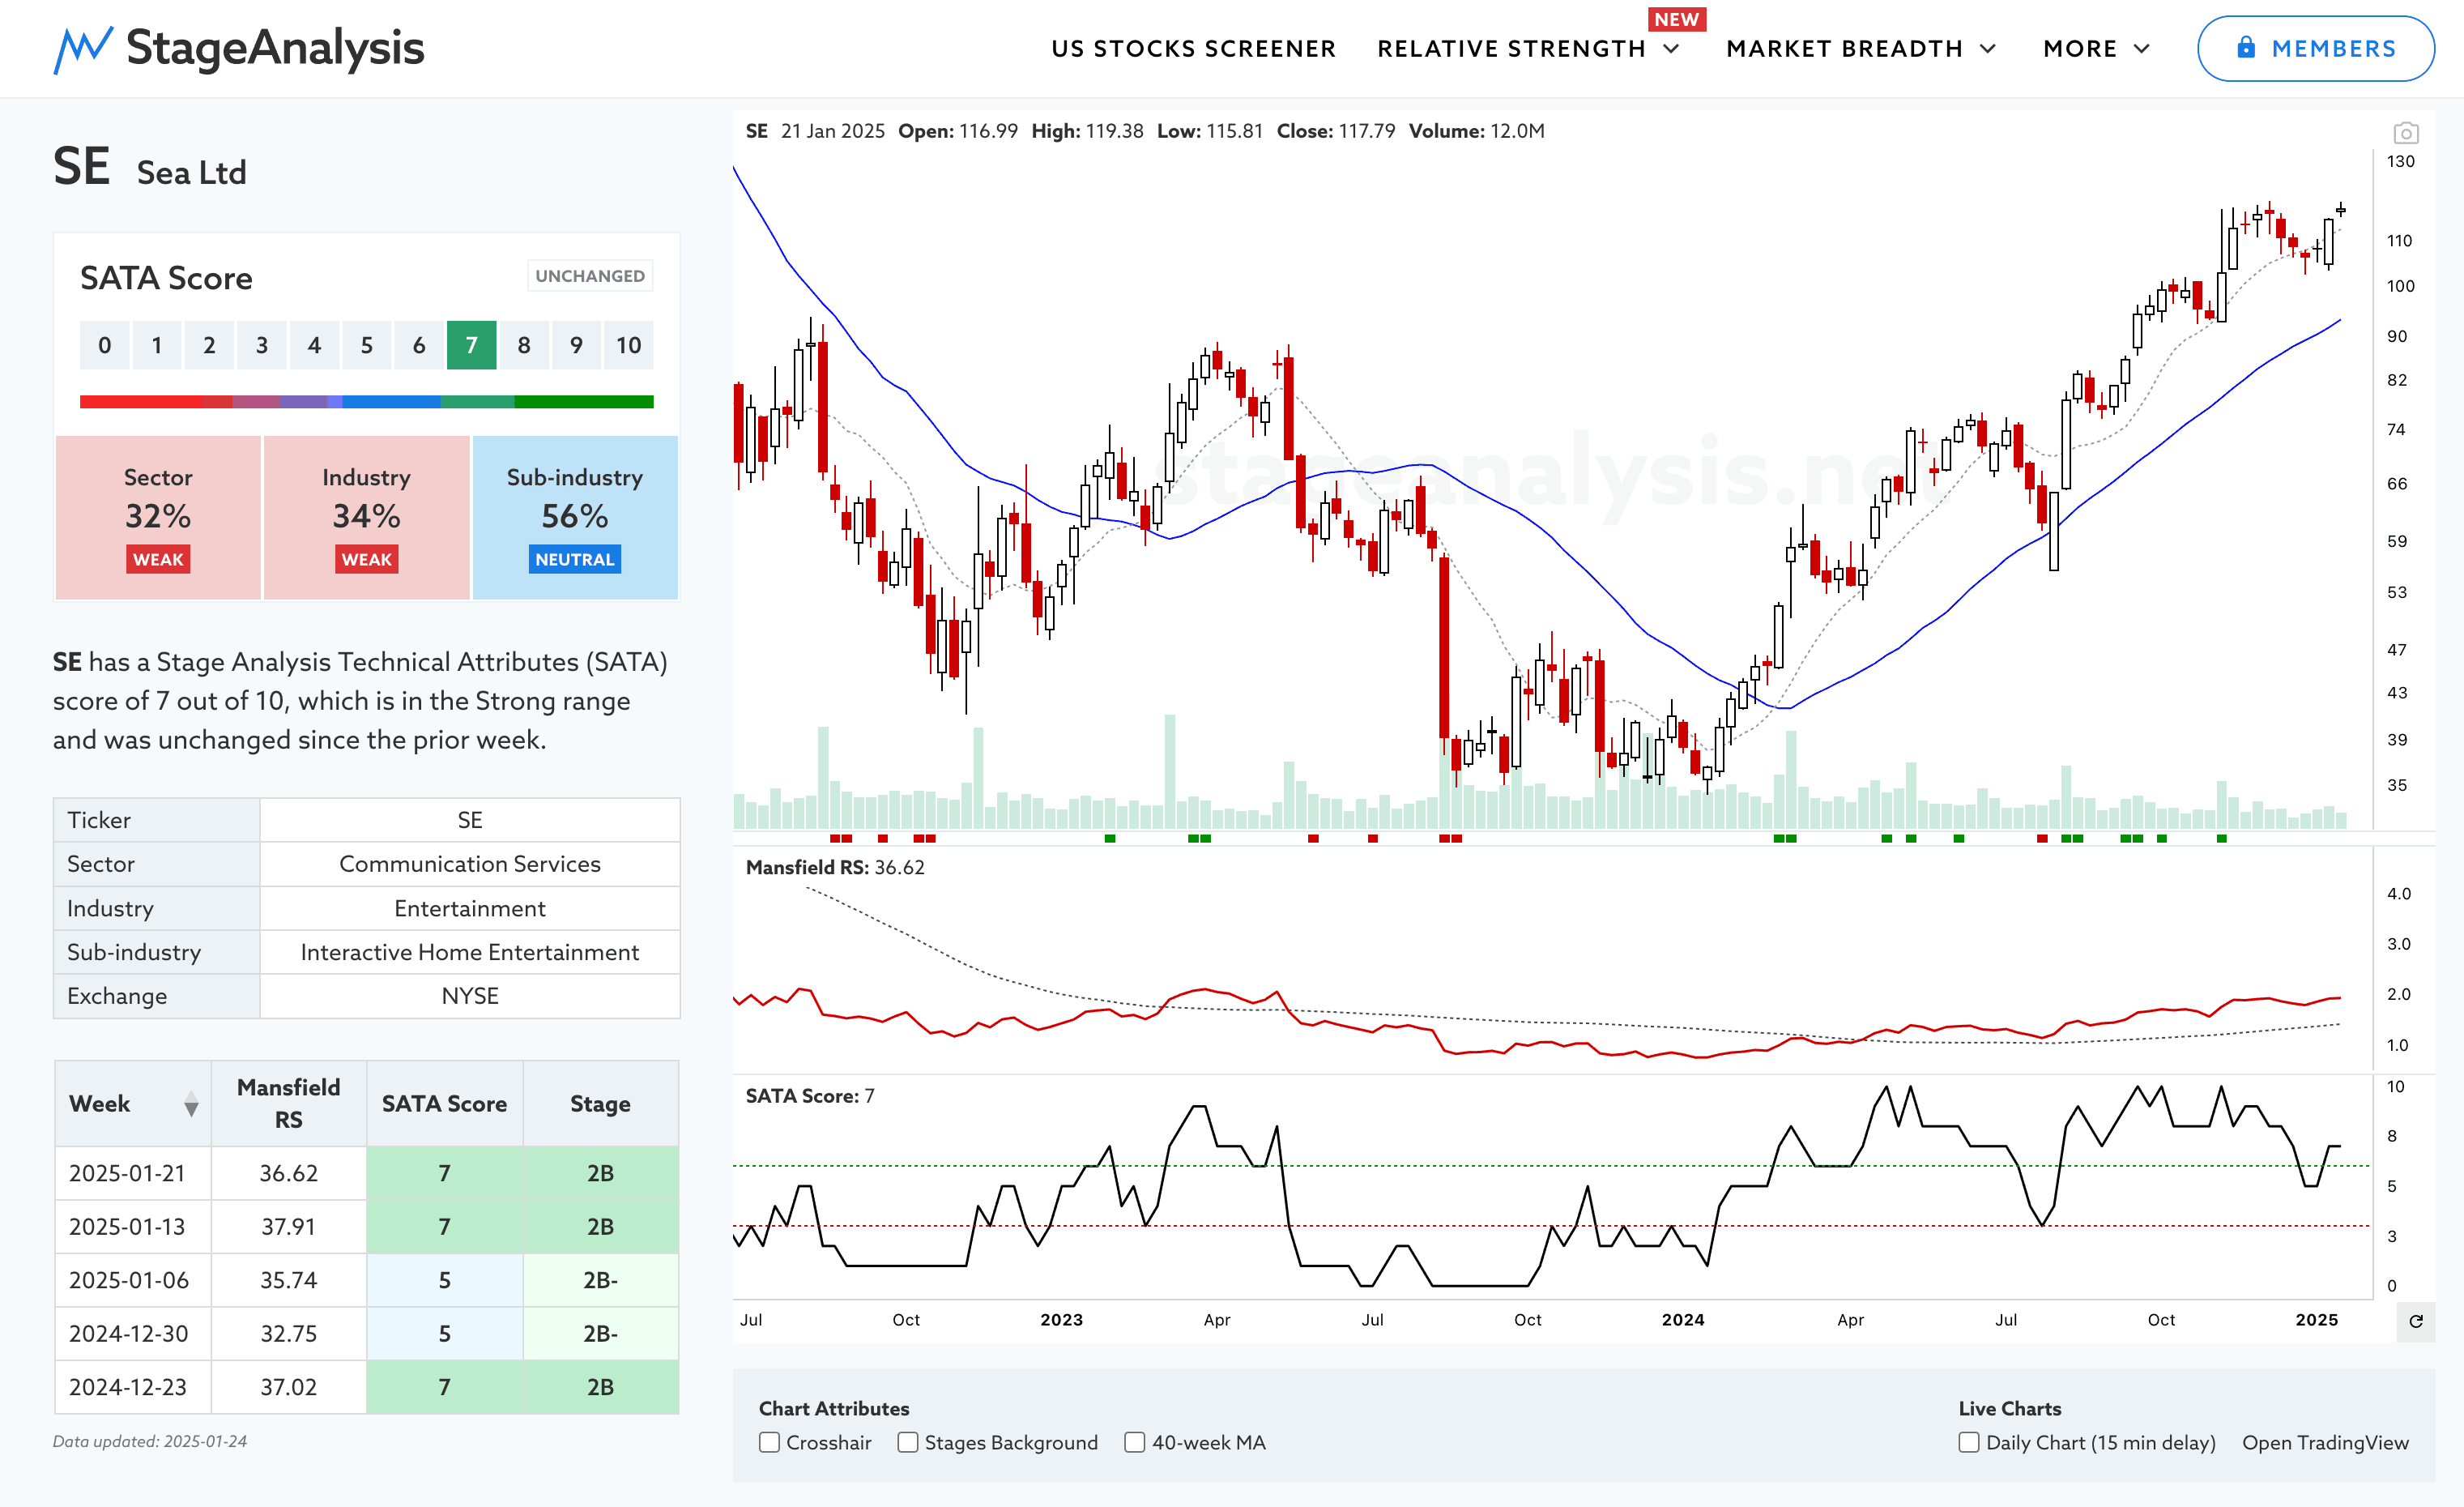Open TradingView link
This screenshot has height=1507, width=2464.
2325,1442
